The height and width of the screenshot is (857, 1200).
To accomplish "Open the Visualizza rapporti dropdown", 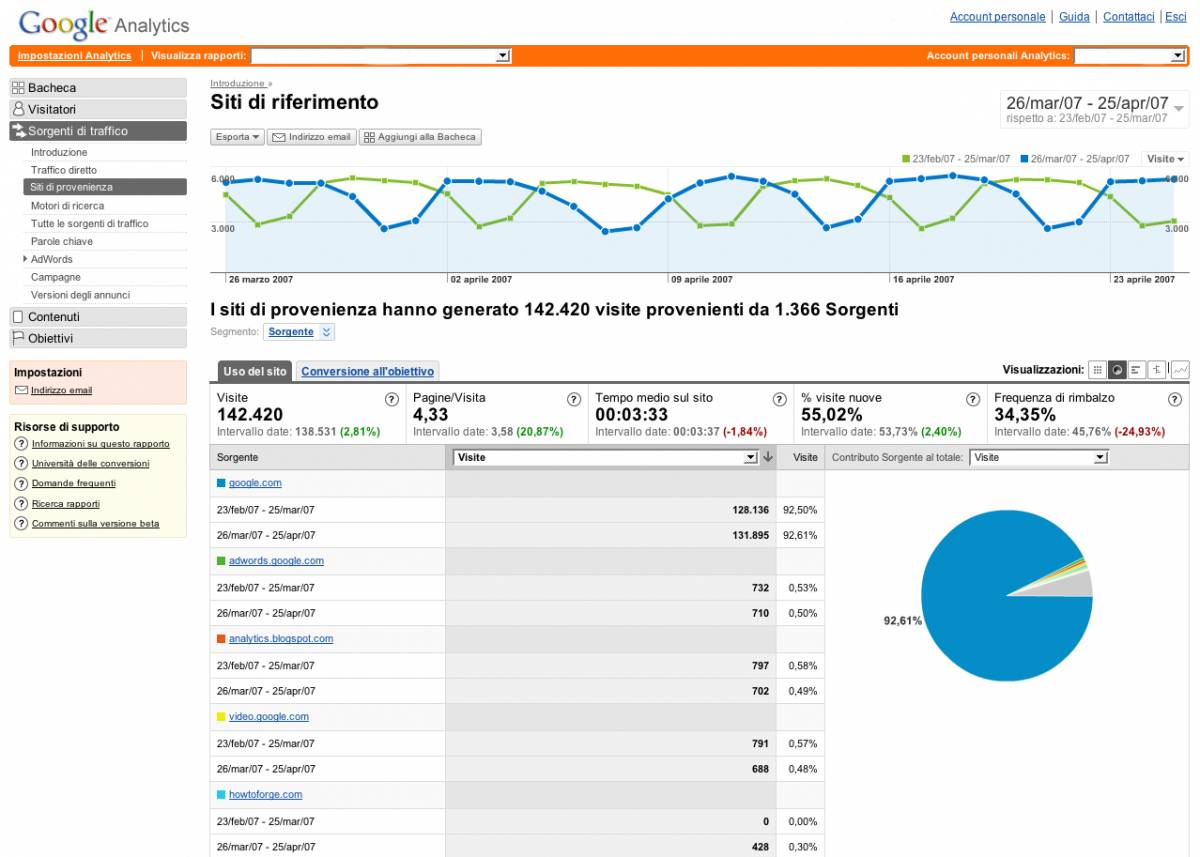I will (381, 56).
